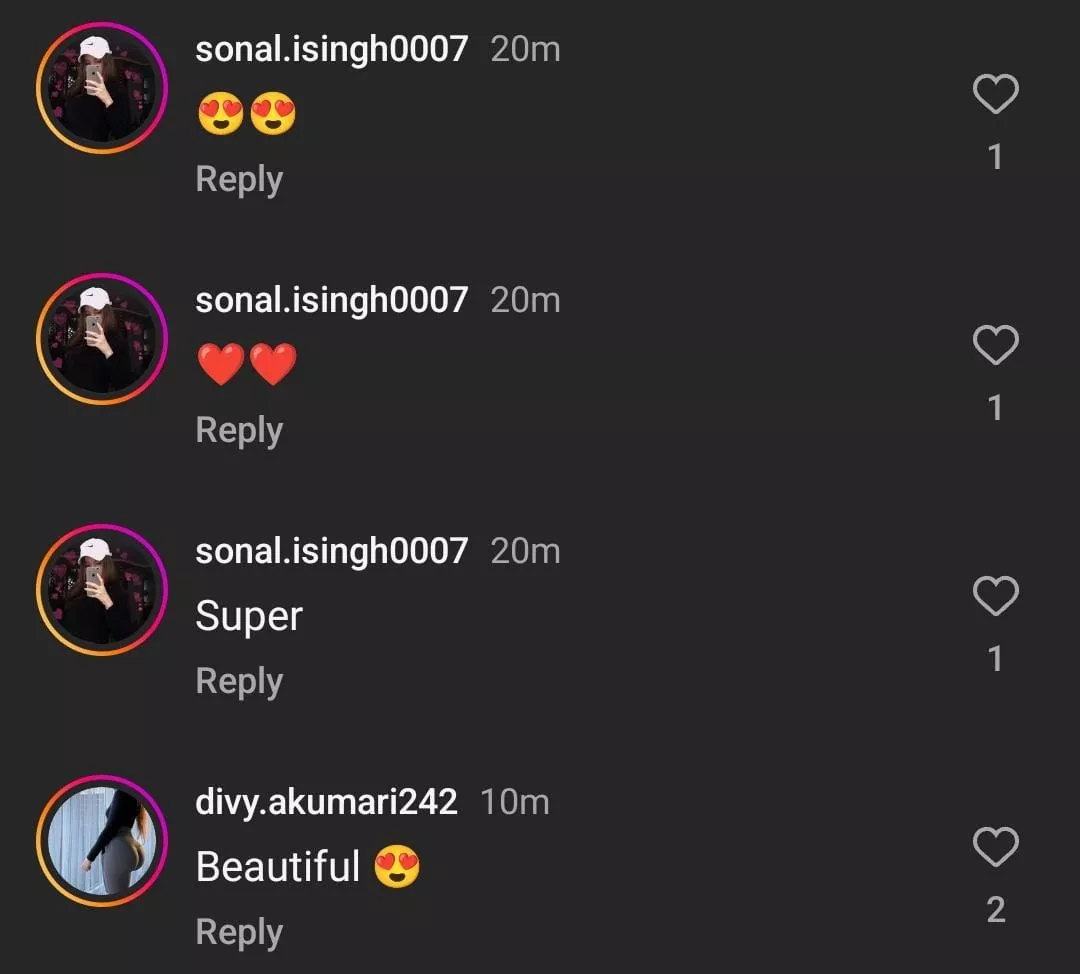Open the avatar beside the red hearts comment
1080x974 pixels.
pyautogui.click(x=102, y=339)
